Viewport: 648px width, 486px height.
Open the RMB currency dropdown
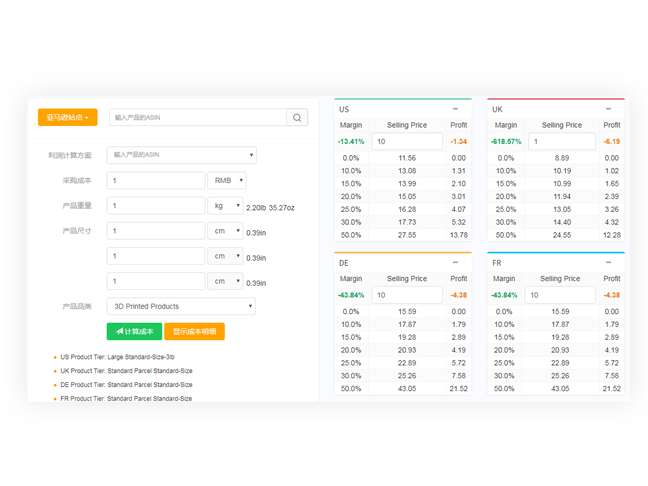225,181
